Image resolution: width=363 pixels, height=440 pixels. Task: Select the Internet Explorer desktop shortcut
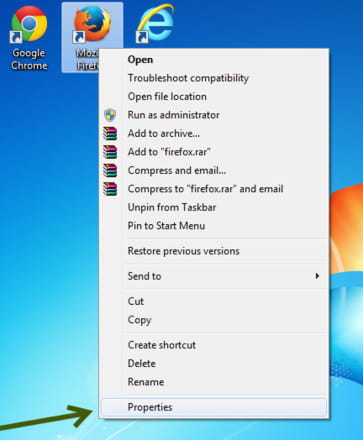[x=155, y=23]
